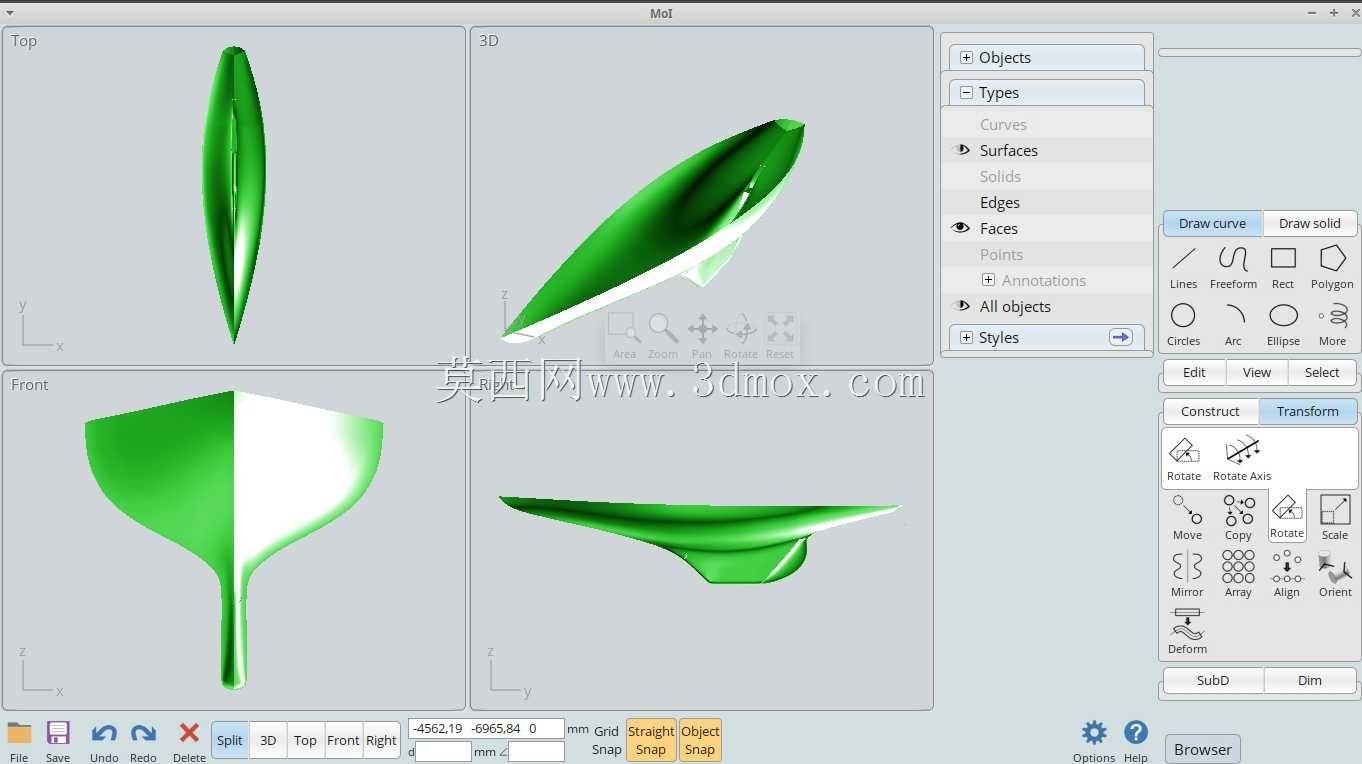Open Options gear

(x=1094, y=741)
